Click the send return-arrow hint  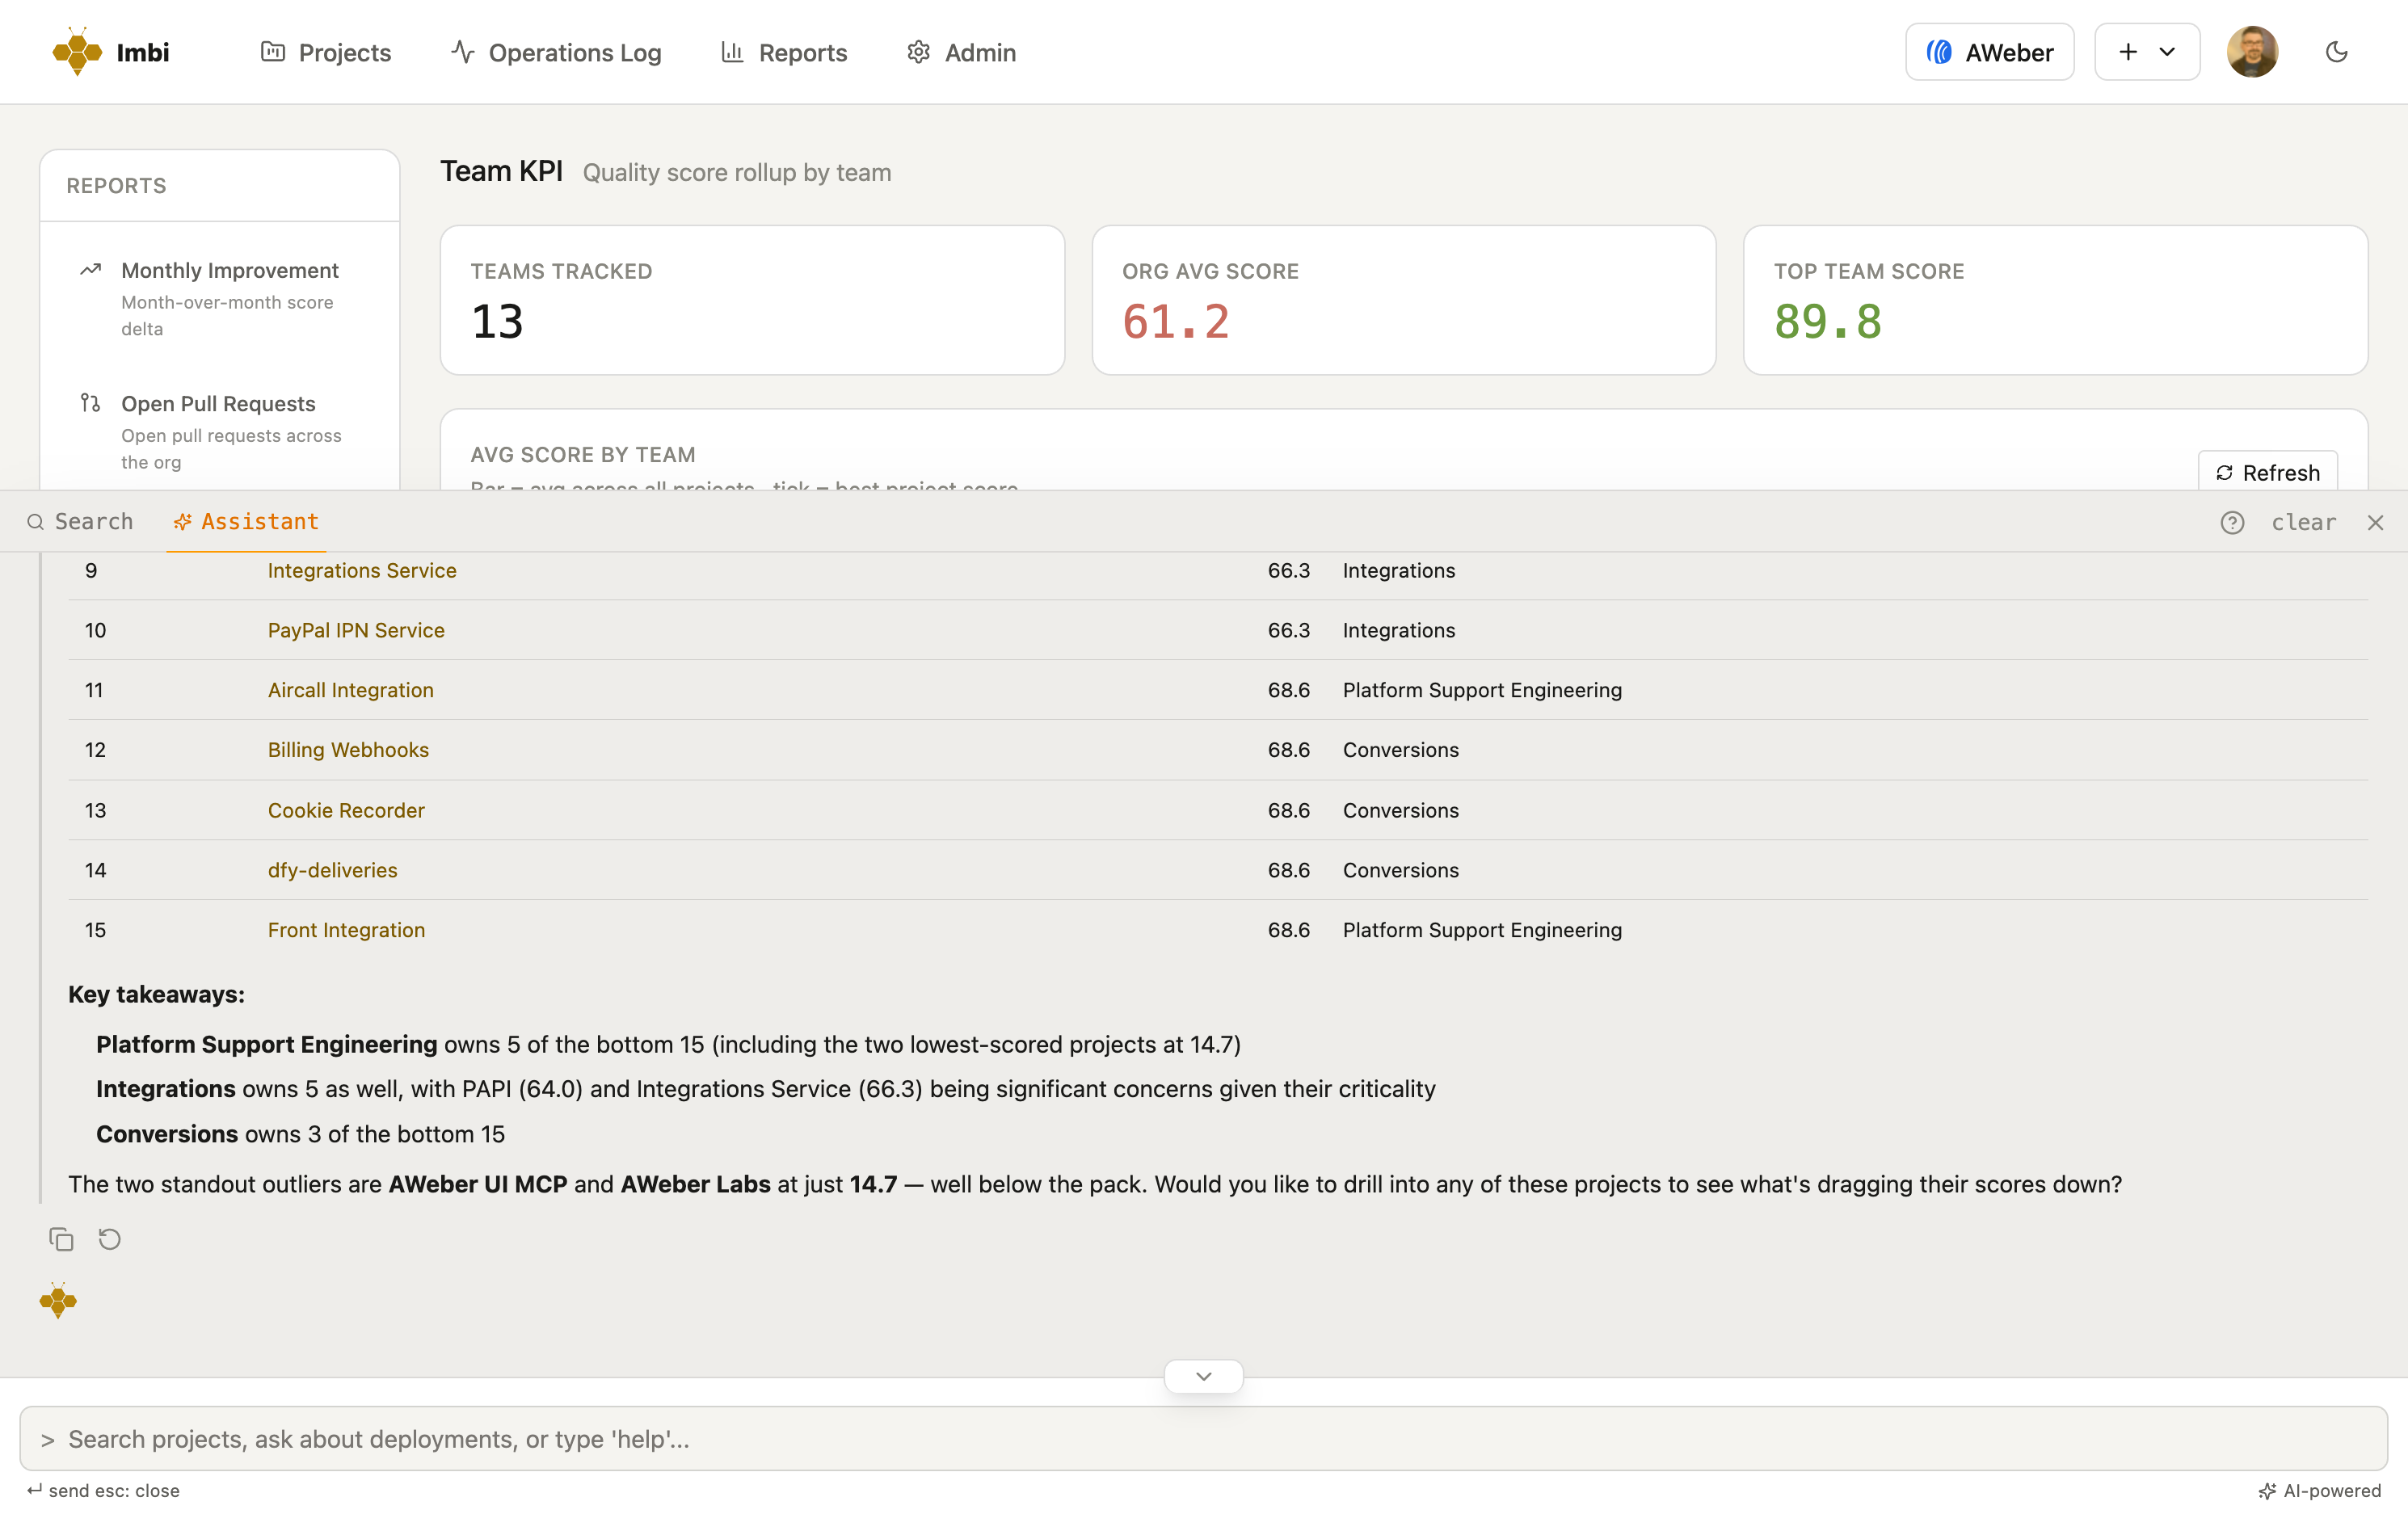[x=34, y=1490]
